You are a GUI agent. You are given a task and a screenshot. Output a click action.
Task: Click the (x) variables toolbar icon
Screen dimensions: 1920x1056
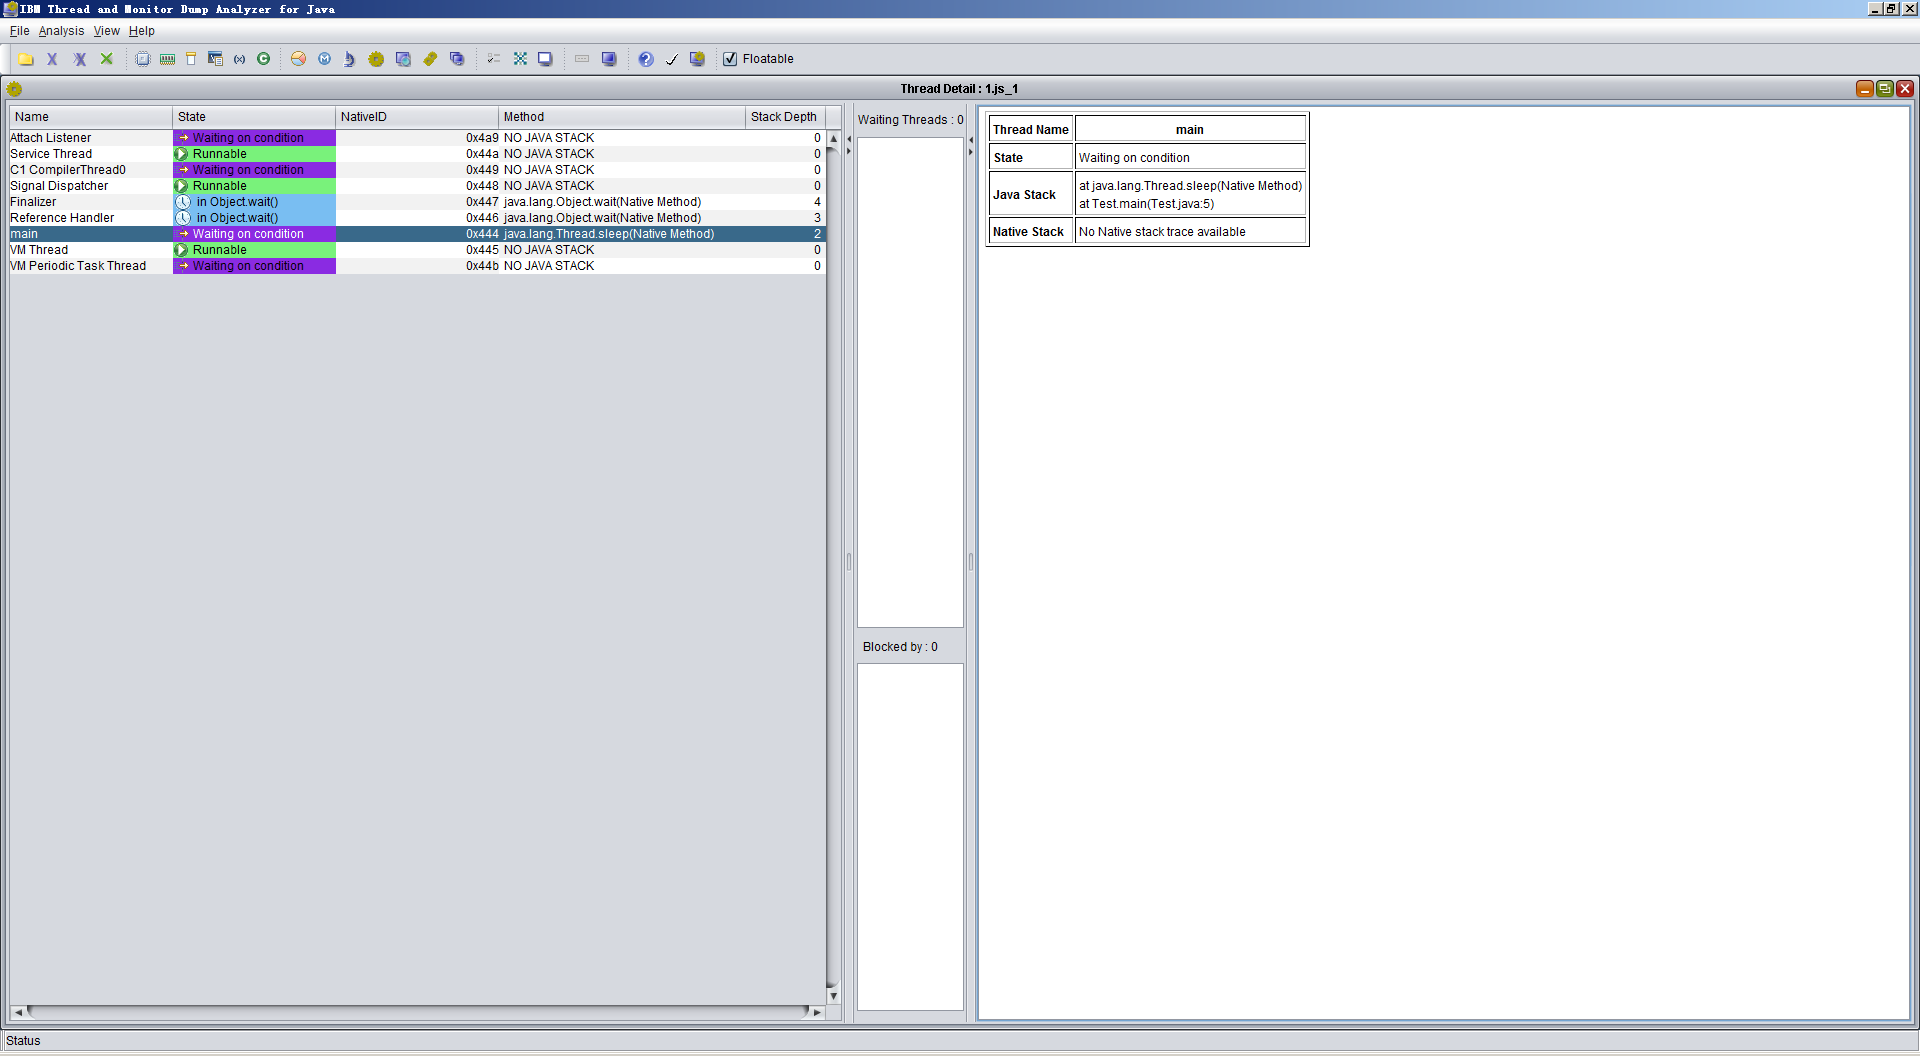[x=240, y=59]
